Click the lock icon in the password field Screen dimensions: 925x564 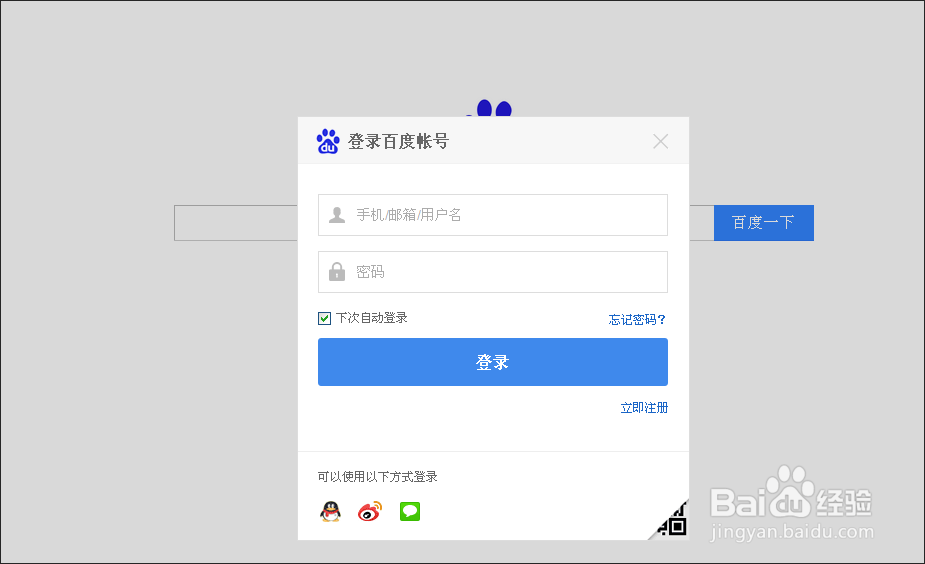337,271
